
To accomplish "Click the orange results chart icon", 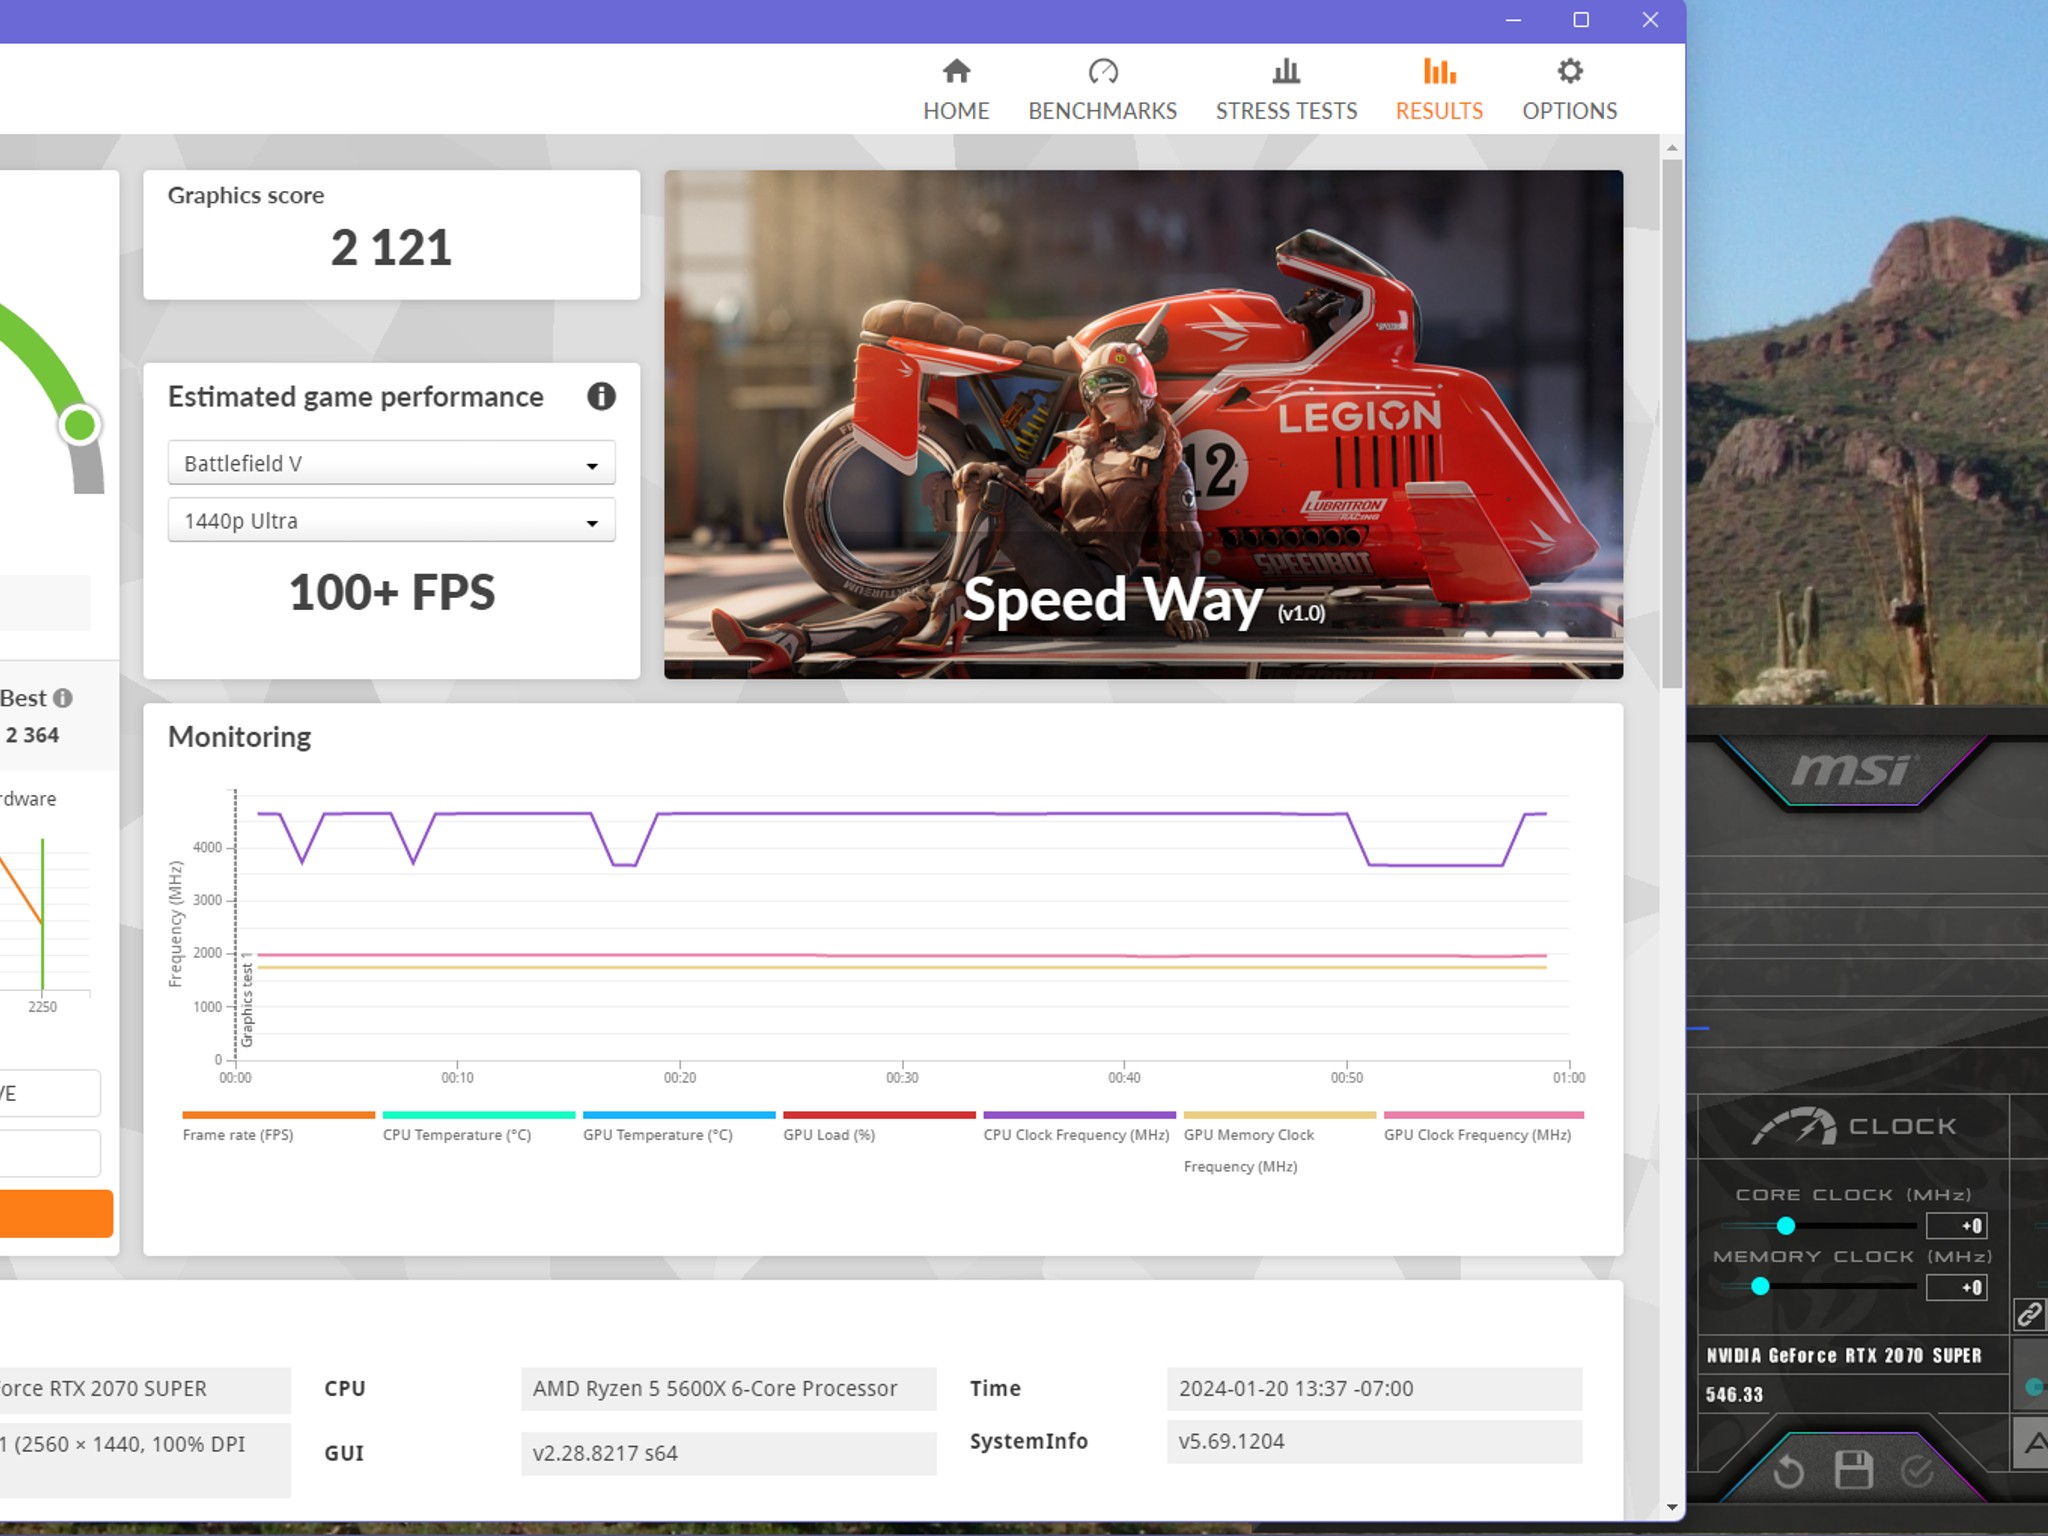I will (1439, 71).
